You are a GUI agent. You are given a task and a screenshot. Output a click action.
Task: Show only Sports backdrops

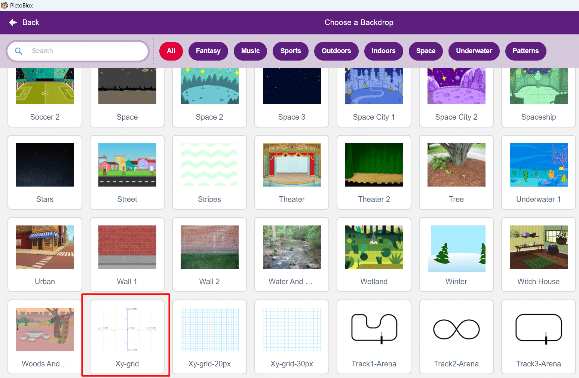tap(290, 51)
